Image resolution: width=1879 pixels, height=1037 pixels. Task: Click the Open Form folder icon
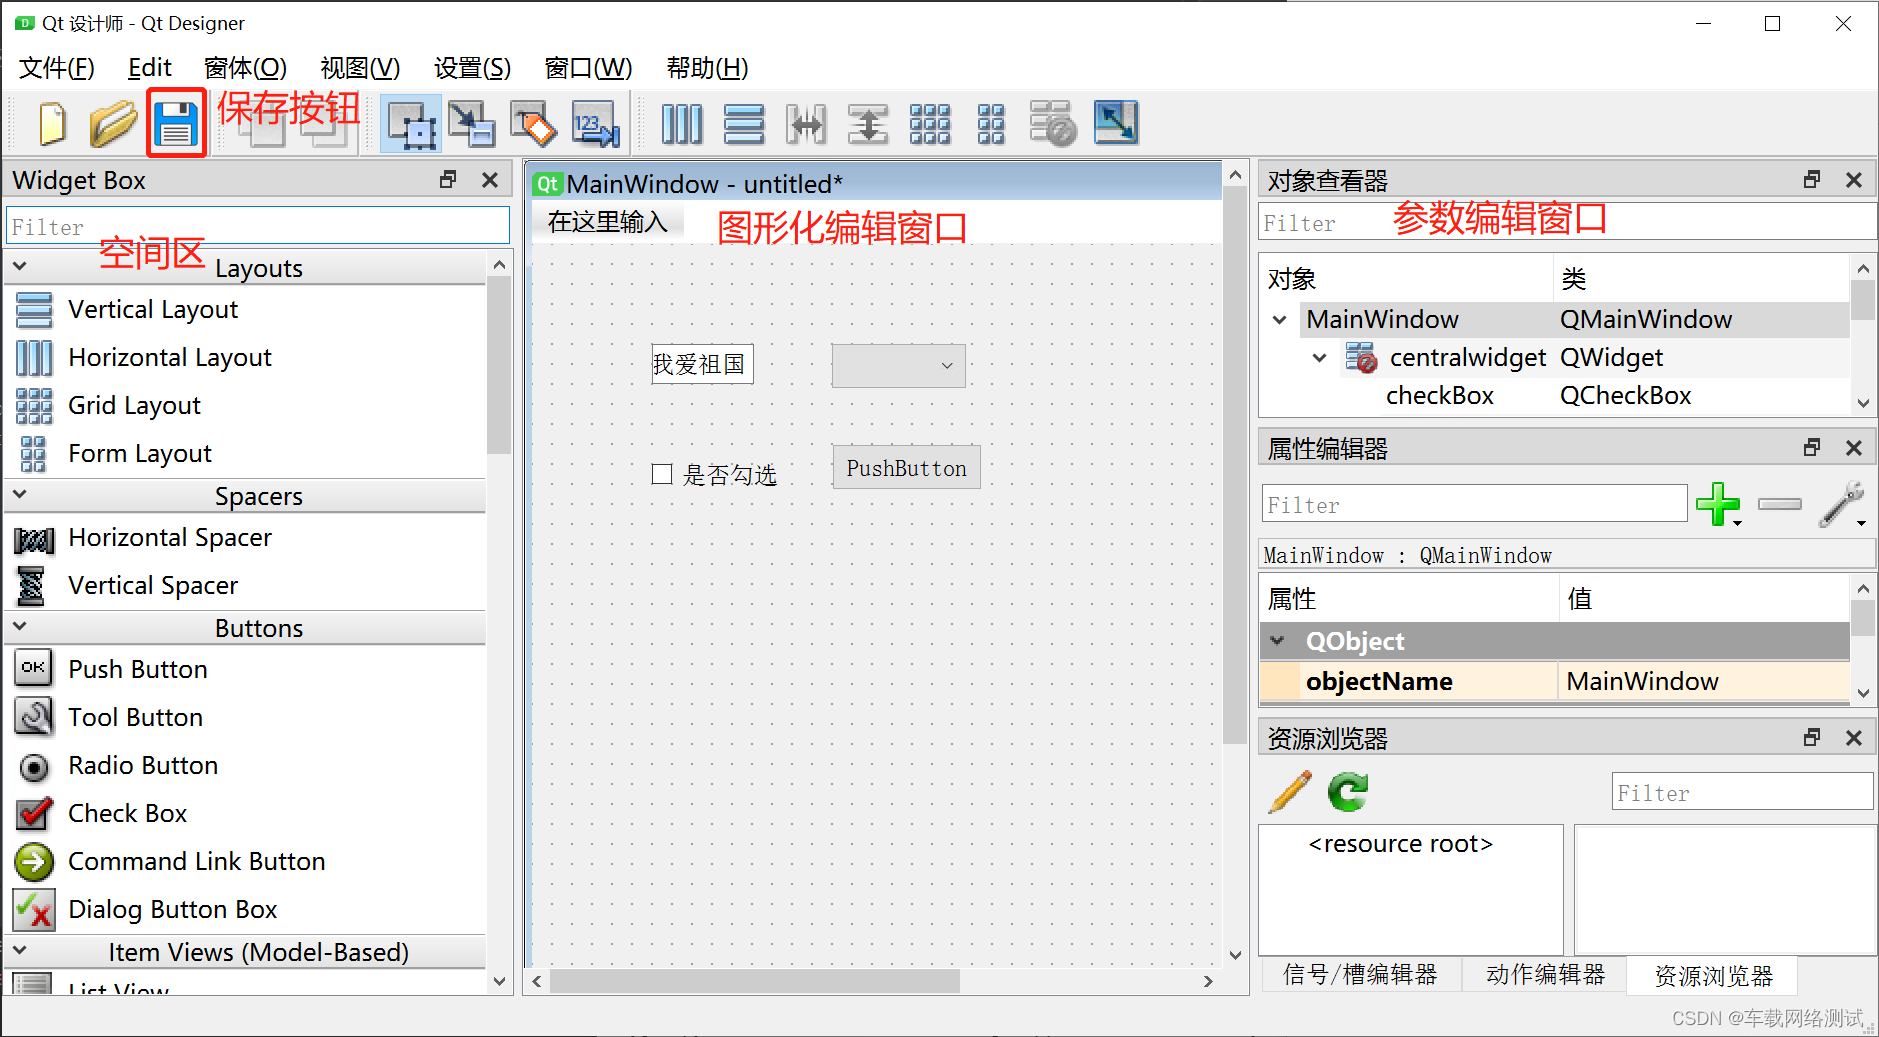113,124
